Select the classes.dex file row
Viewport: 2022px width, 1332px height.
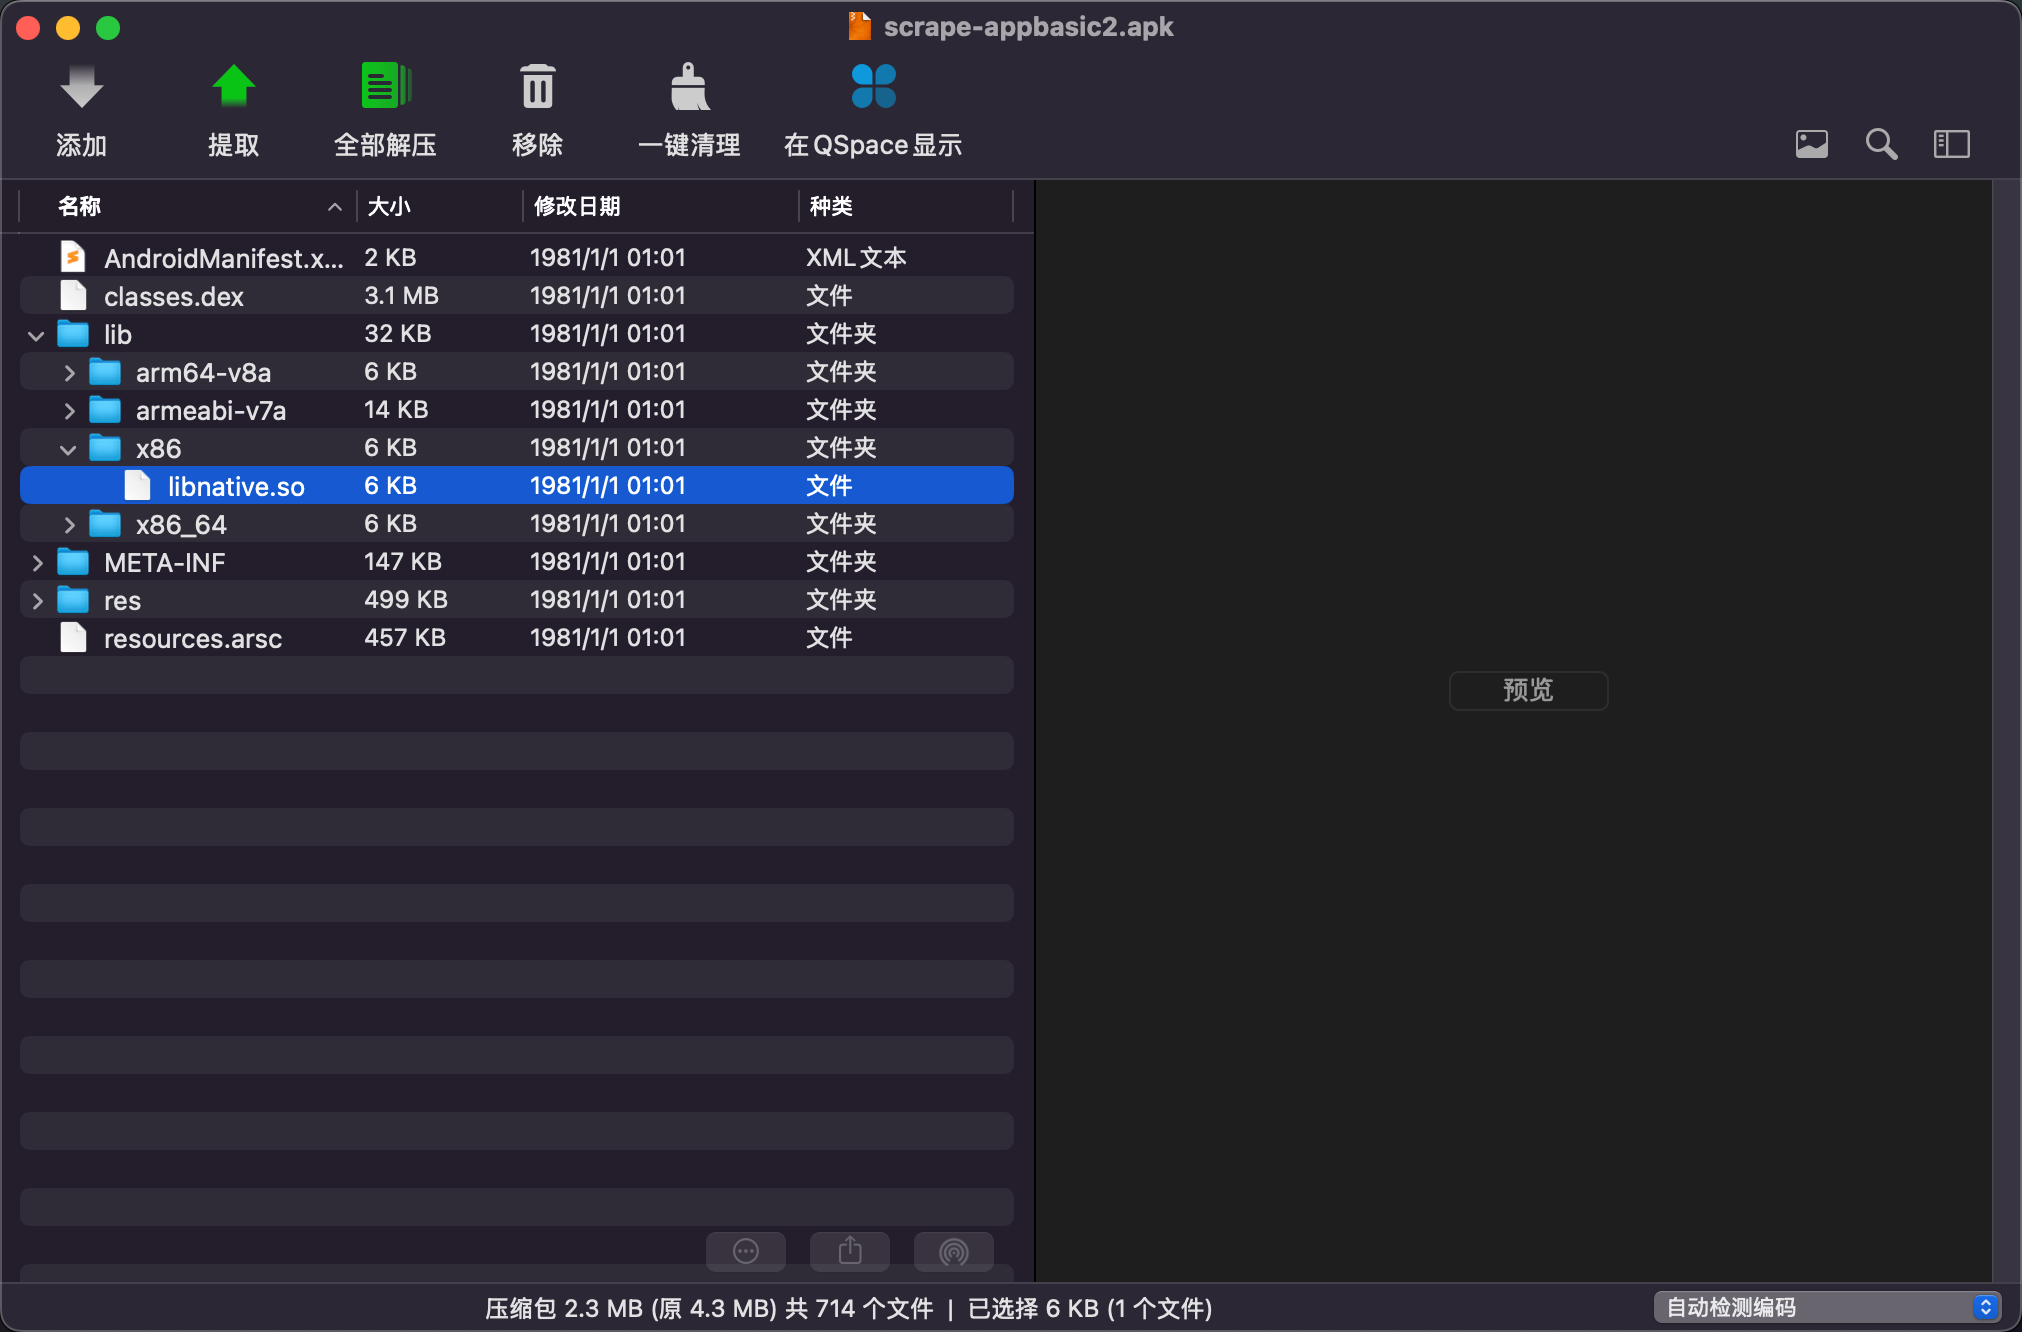(x=174, y=297)
